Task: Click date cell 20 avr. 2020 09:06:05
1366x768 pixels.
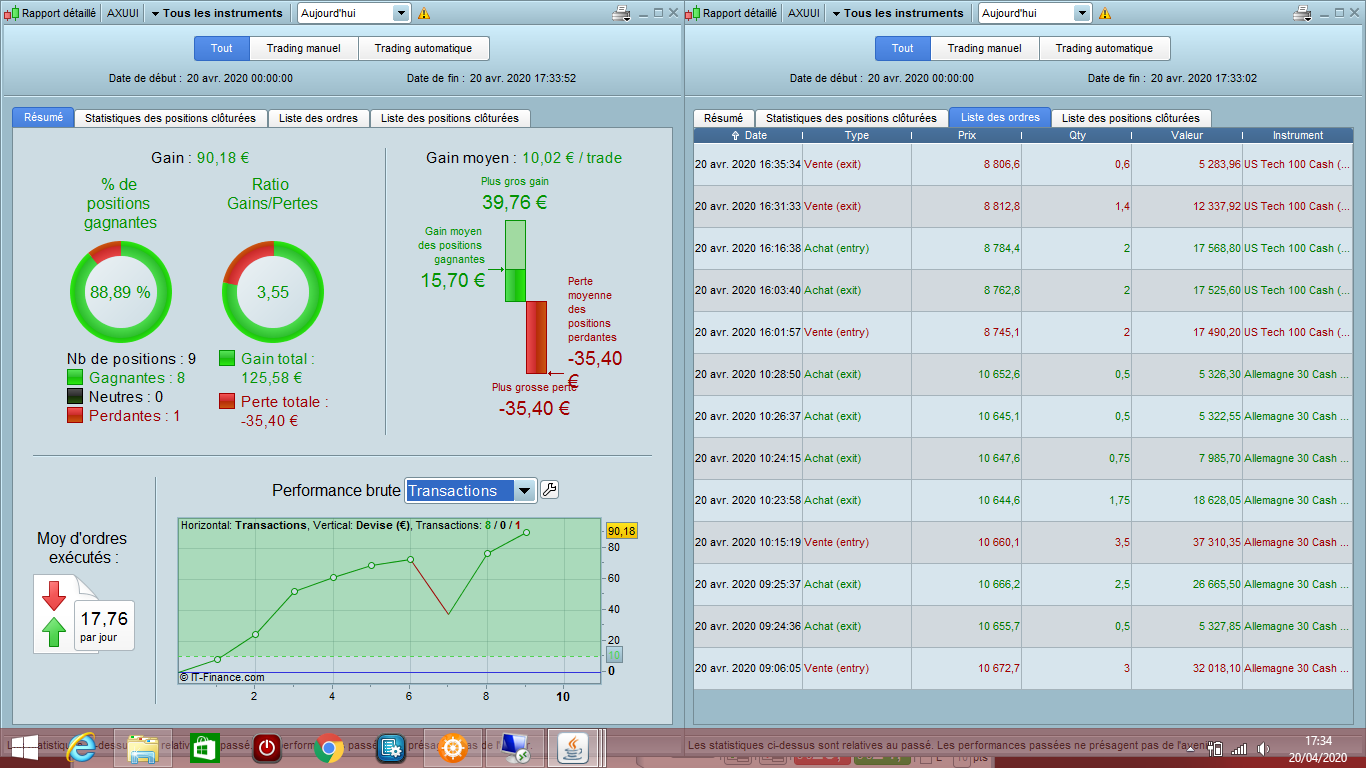Action: [x=748, y=668]
